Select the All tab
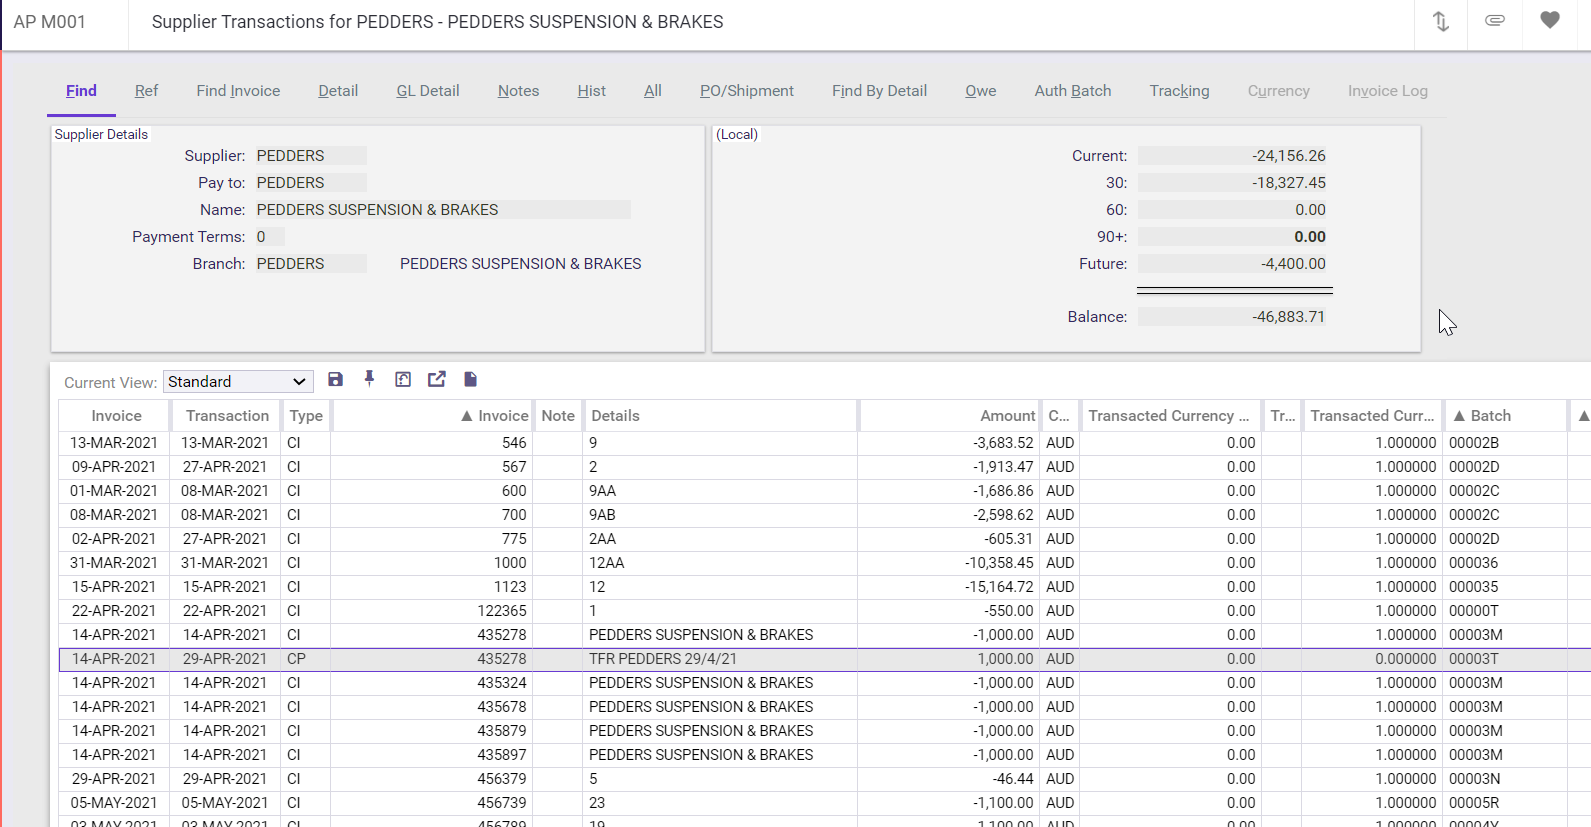This screenshot has height=827, width=1591. 653,91
